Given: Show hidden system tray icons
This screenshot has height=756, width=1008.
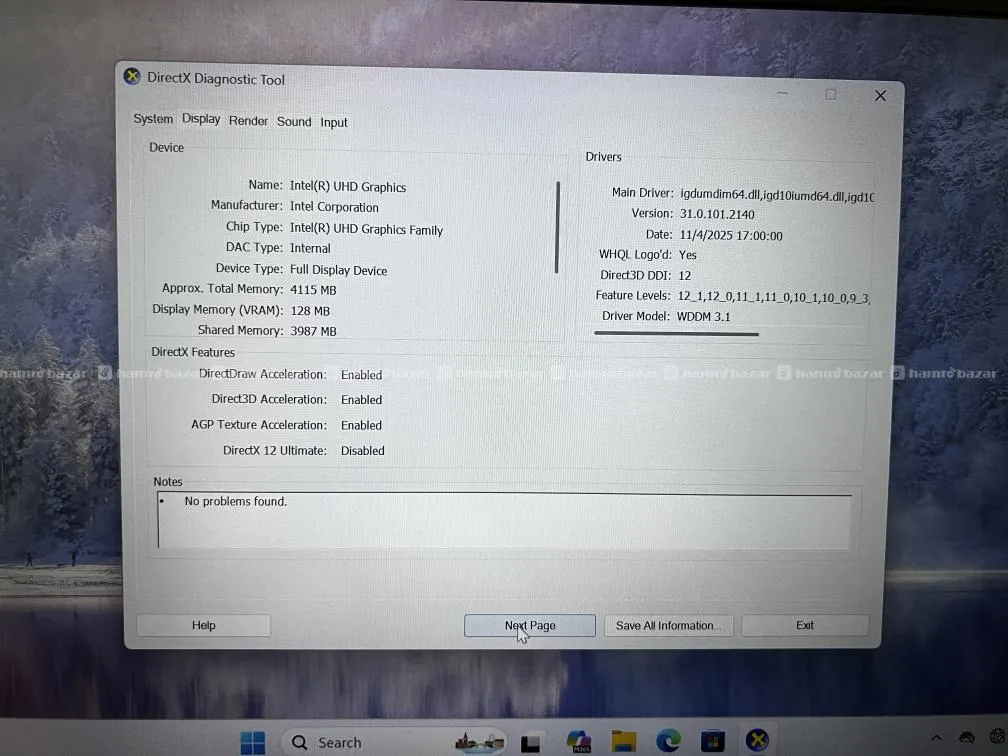Looking at the screenshot, I should tap(936, 738).
